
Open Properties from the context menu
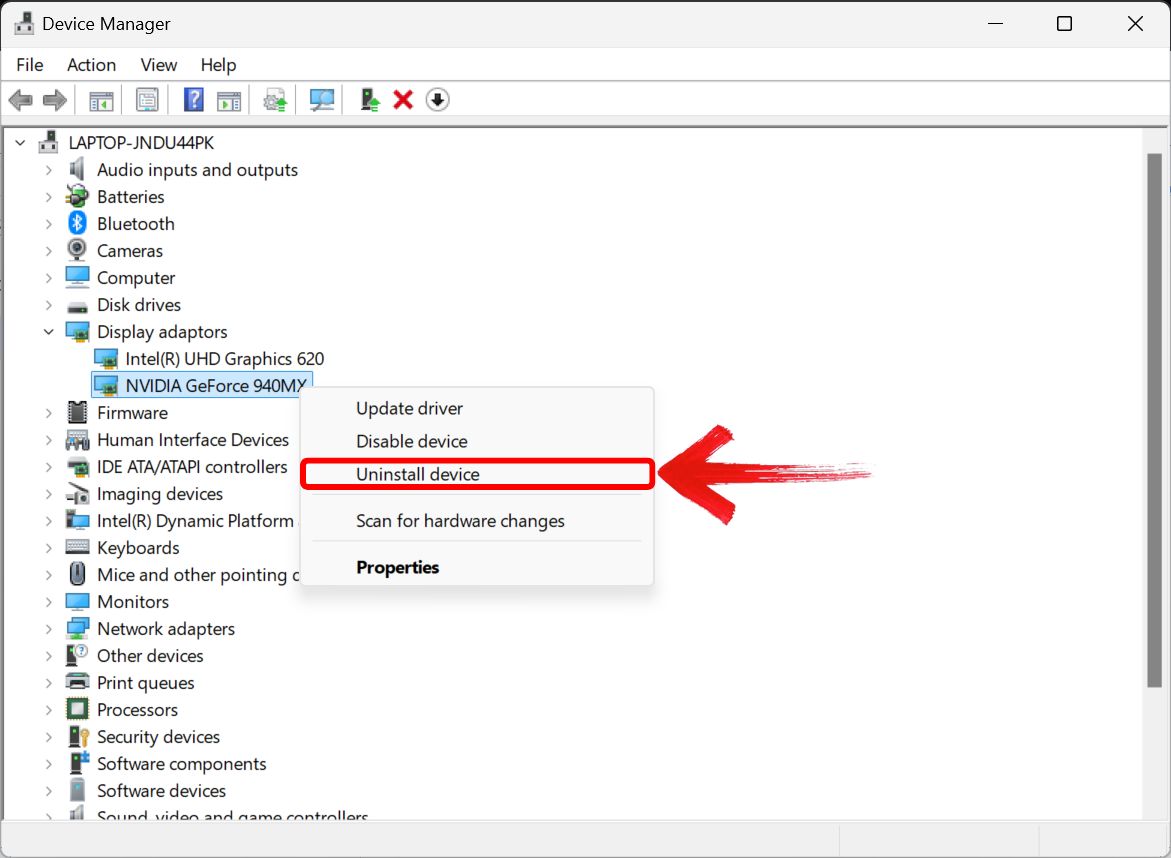(397, 567)
